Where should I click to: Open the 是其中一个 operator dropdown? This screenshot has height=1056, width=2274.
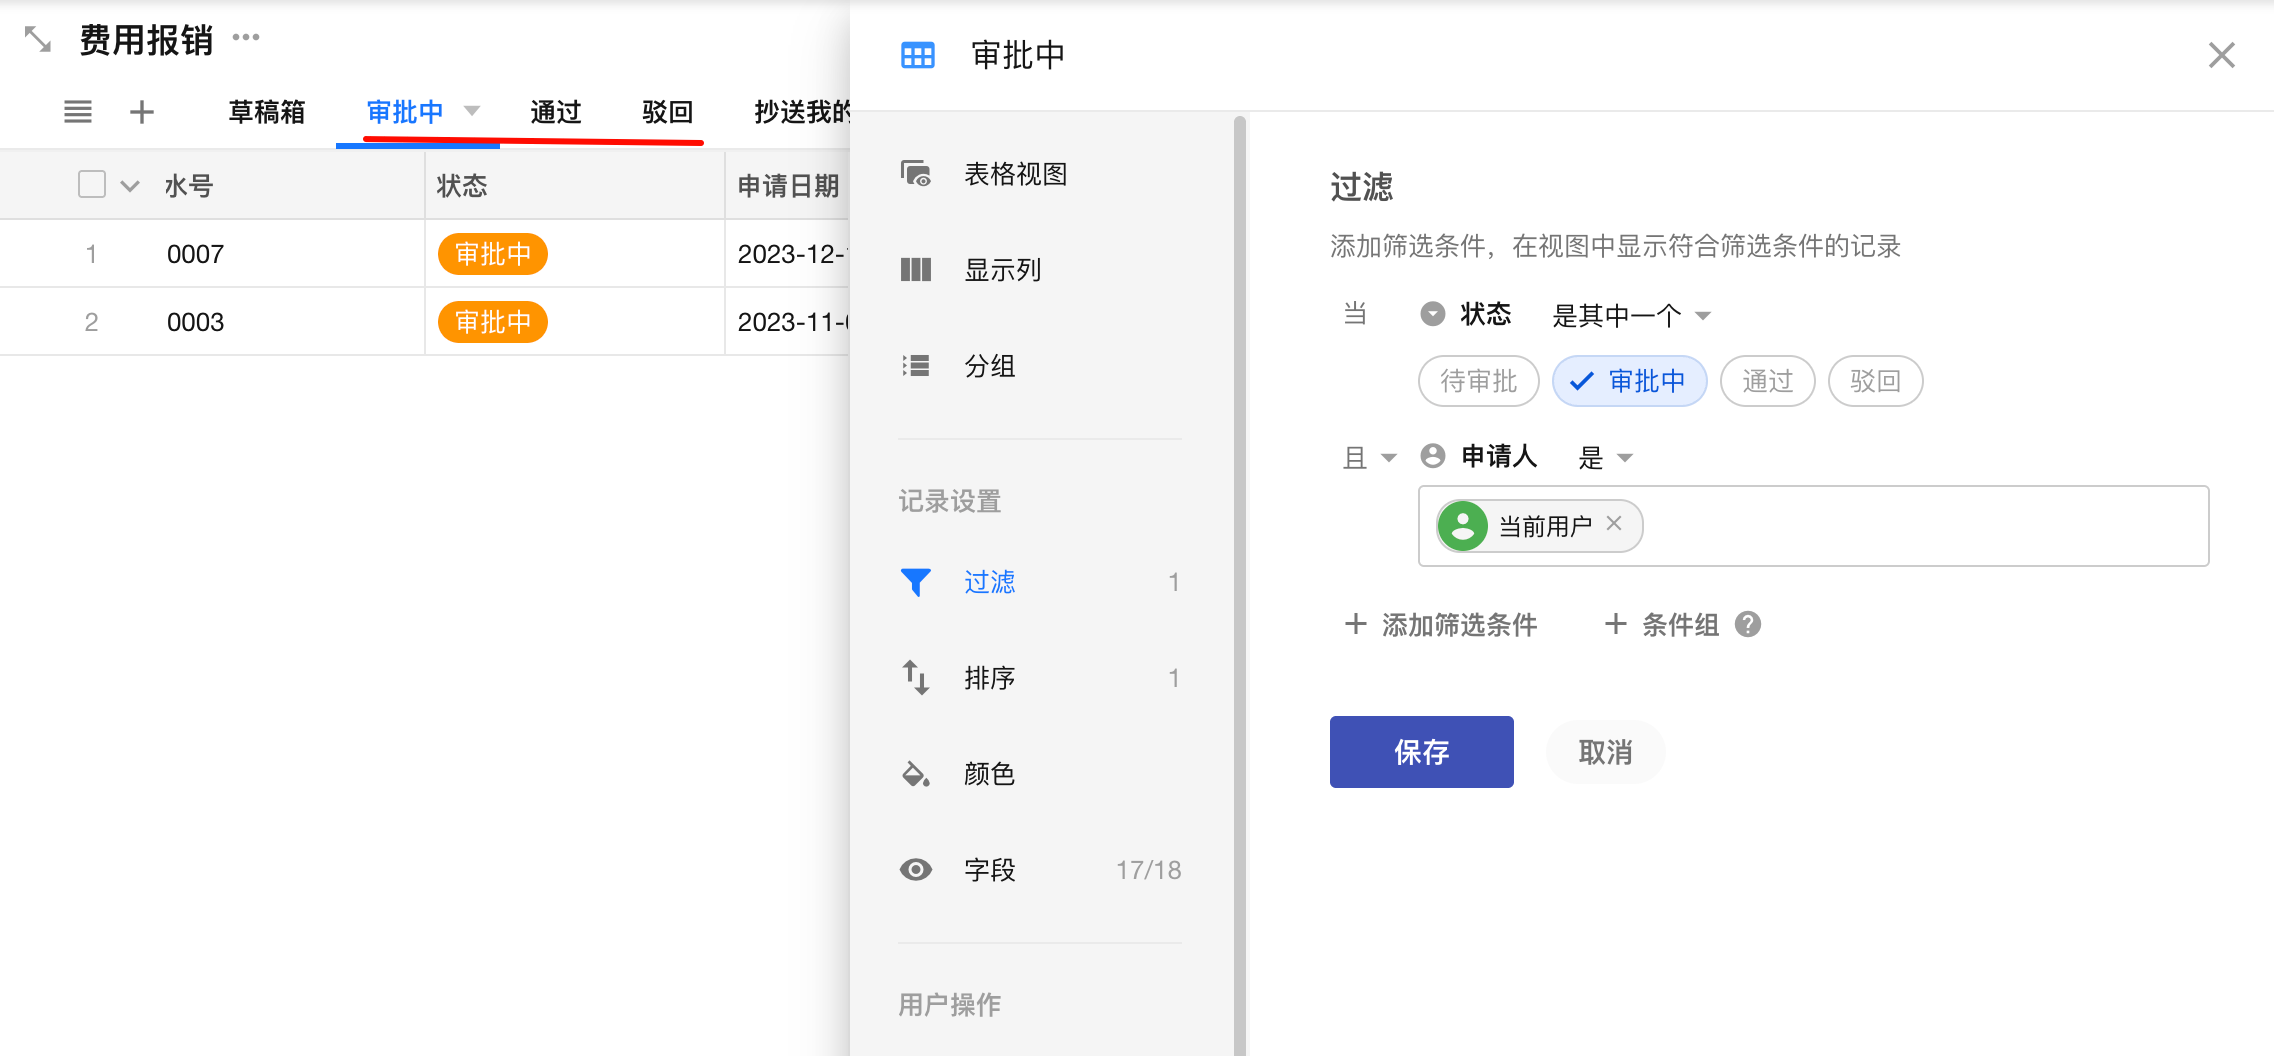(1632, 316)
